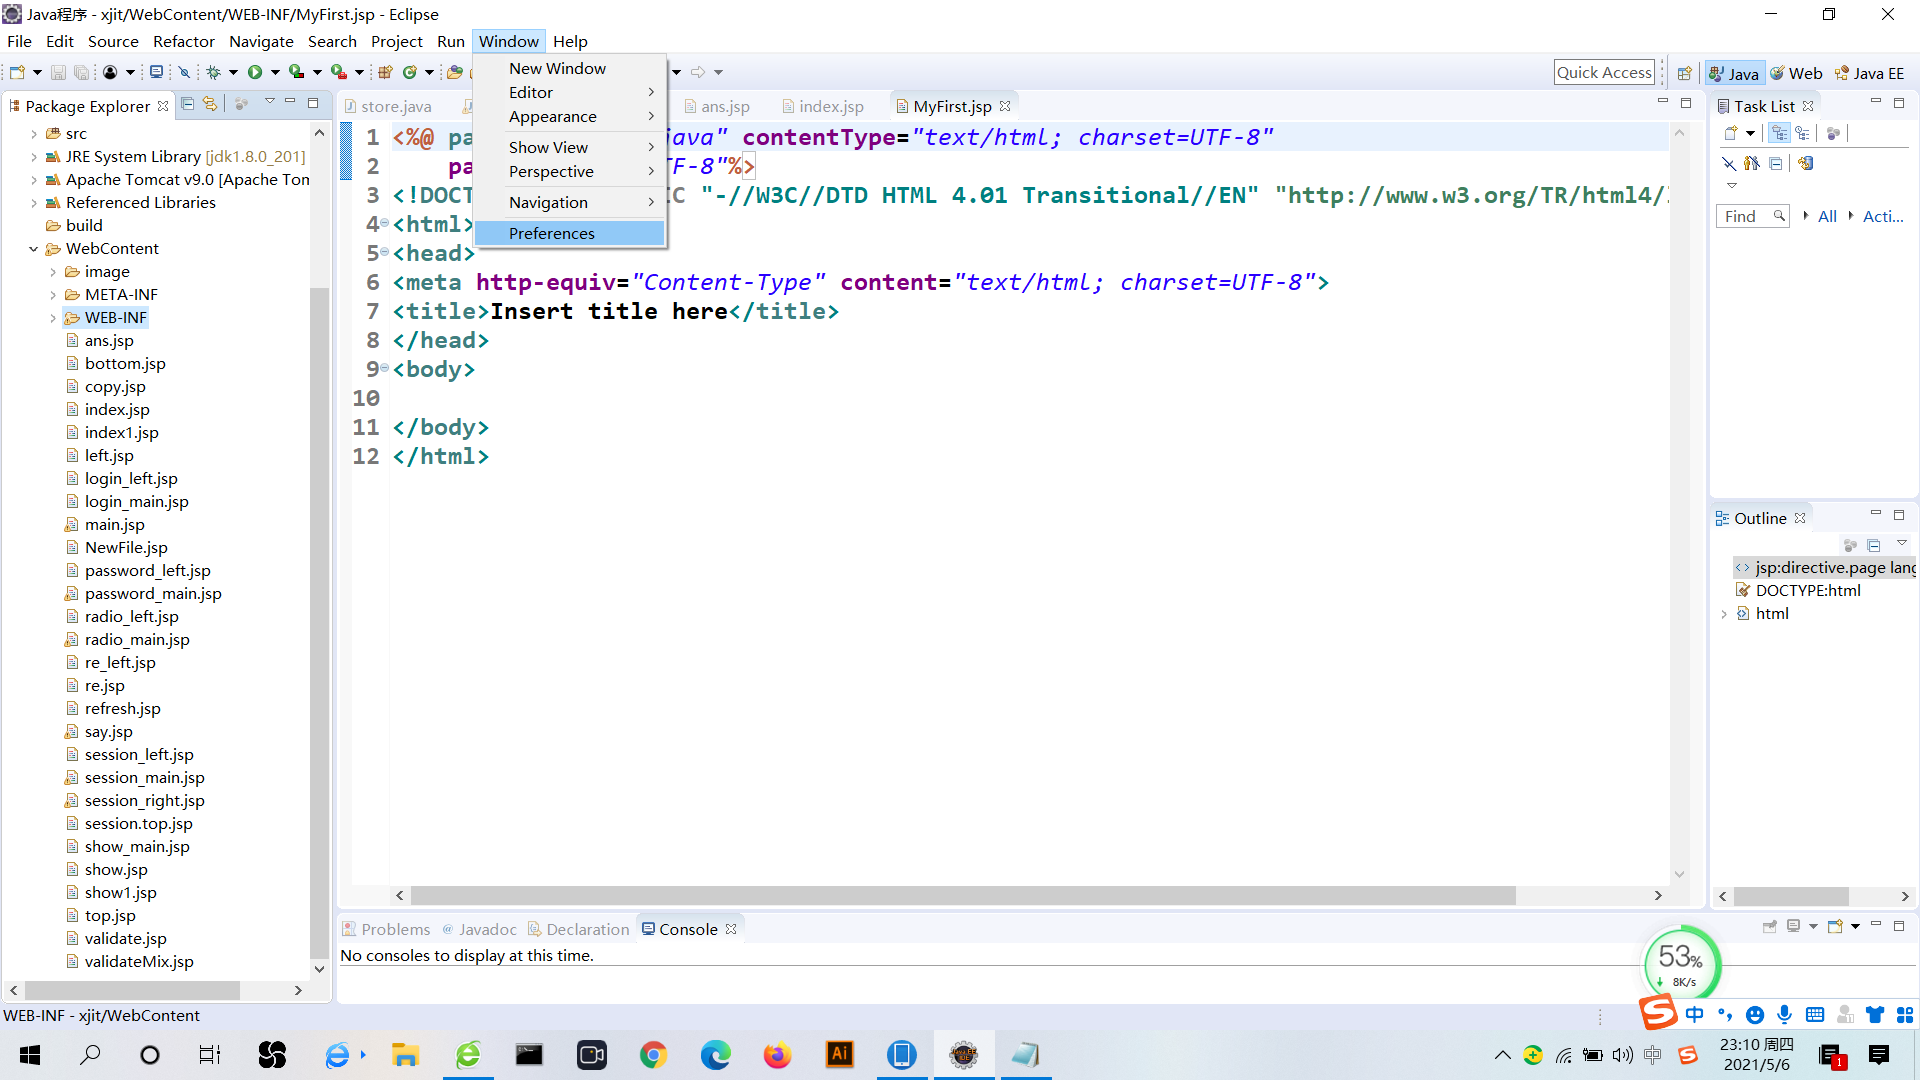
Task: Toggle Categorized view in Task List
Action: pos(1779,133)
